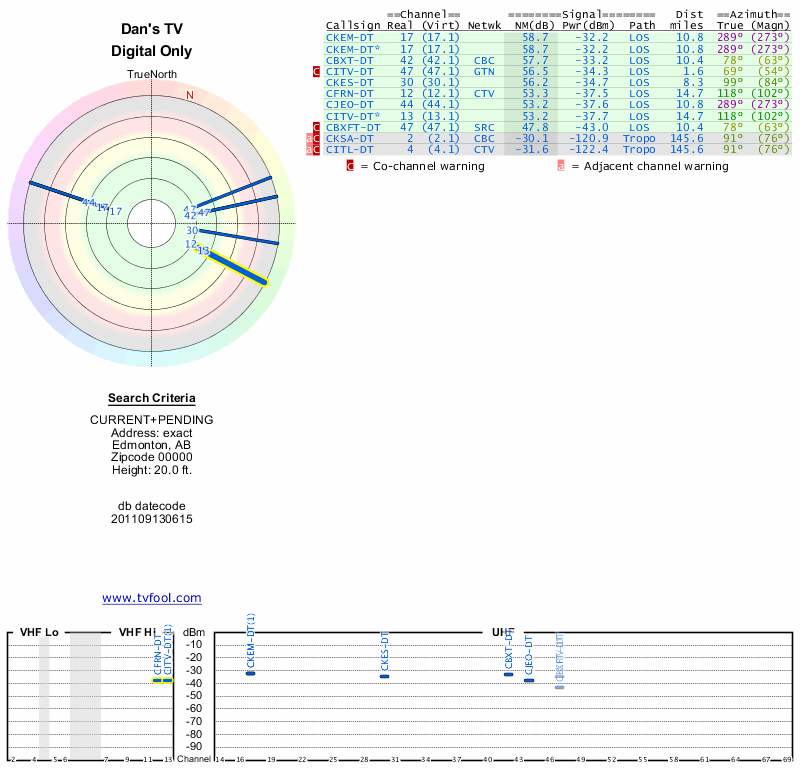The width and height of the screenshot is (800, 768).
Task: Click the adjacent channel warning icon beside CKSA-DT
Action: point(308,138)
